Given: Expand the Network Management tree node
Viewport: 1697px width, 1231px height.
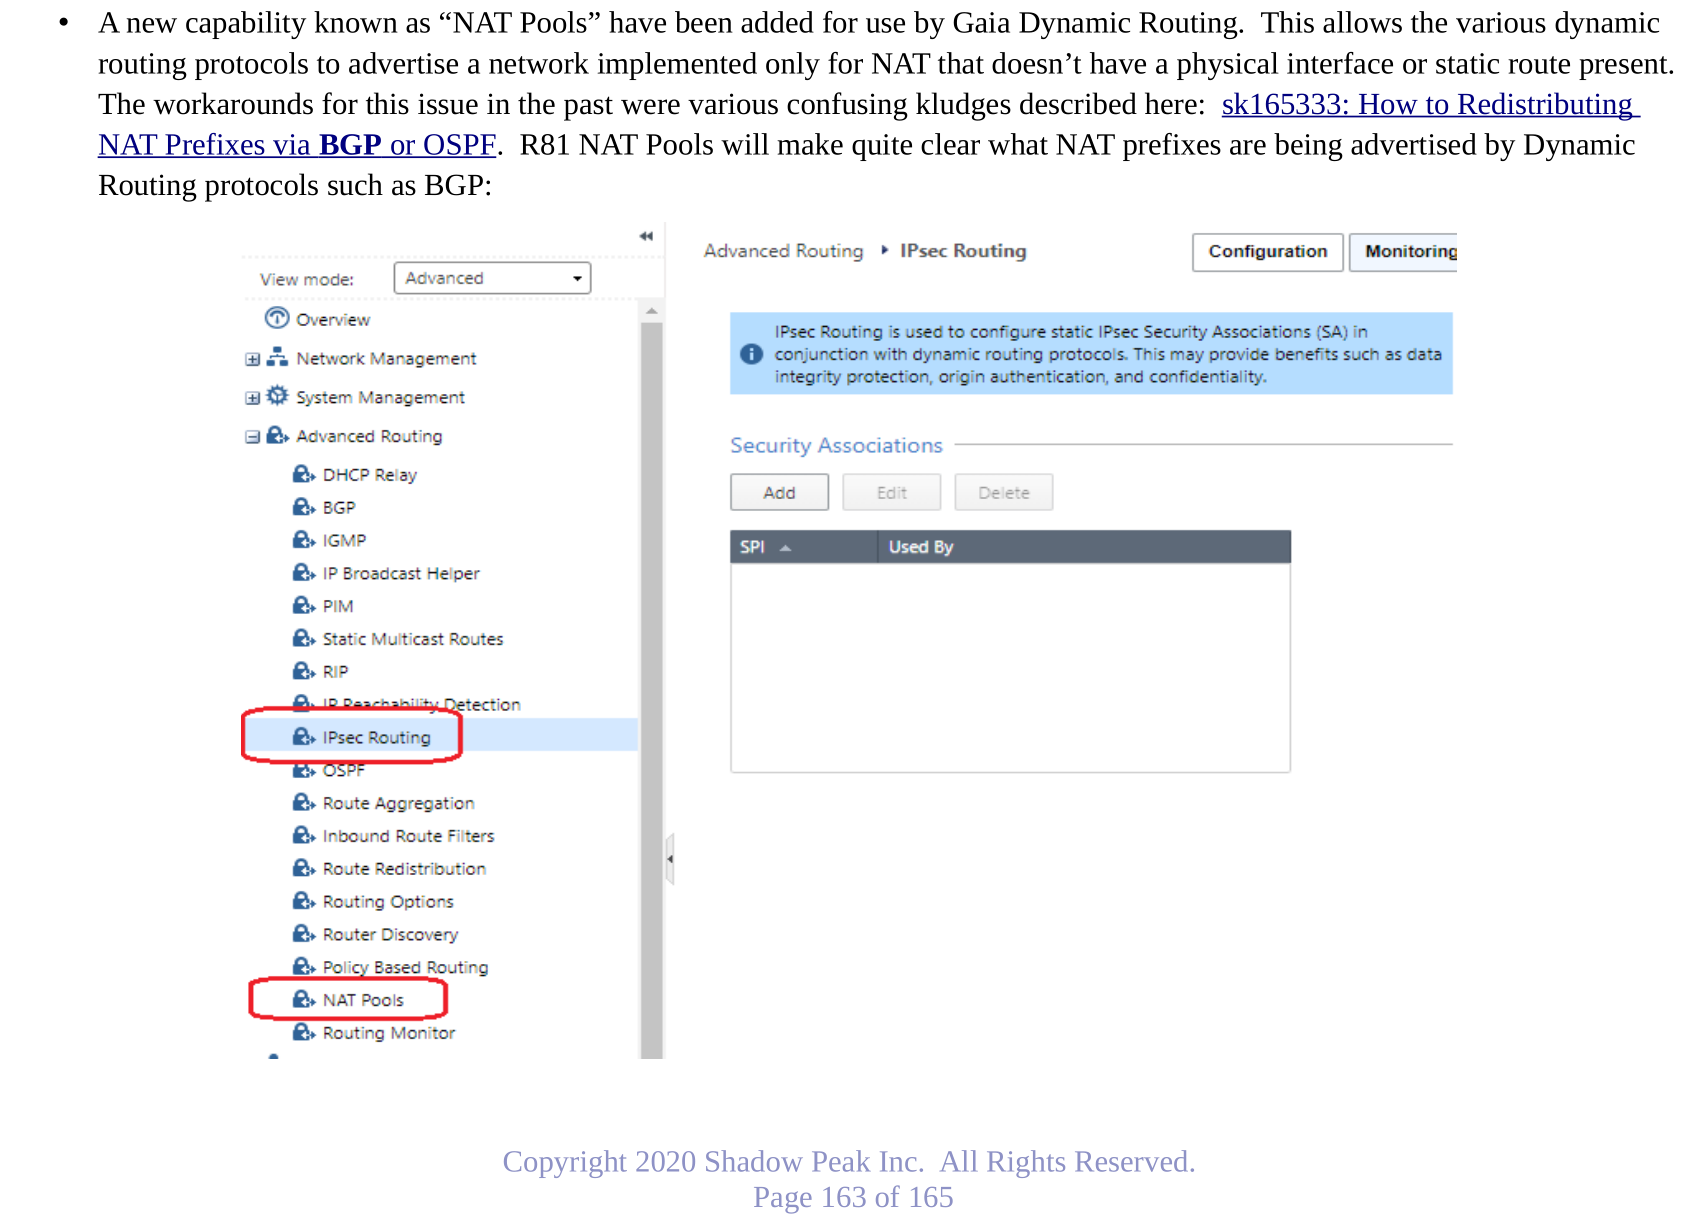Looking at the screenshot, I should click(x=252, y=359).
